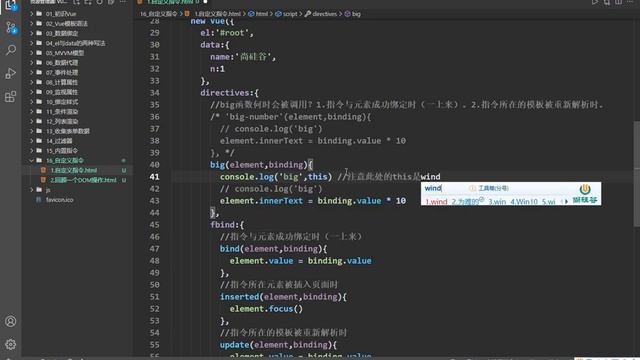Click the 工具箱(分号) IME toolbox link

493,188
